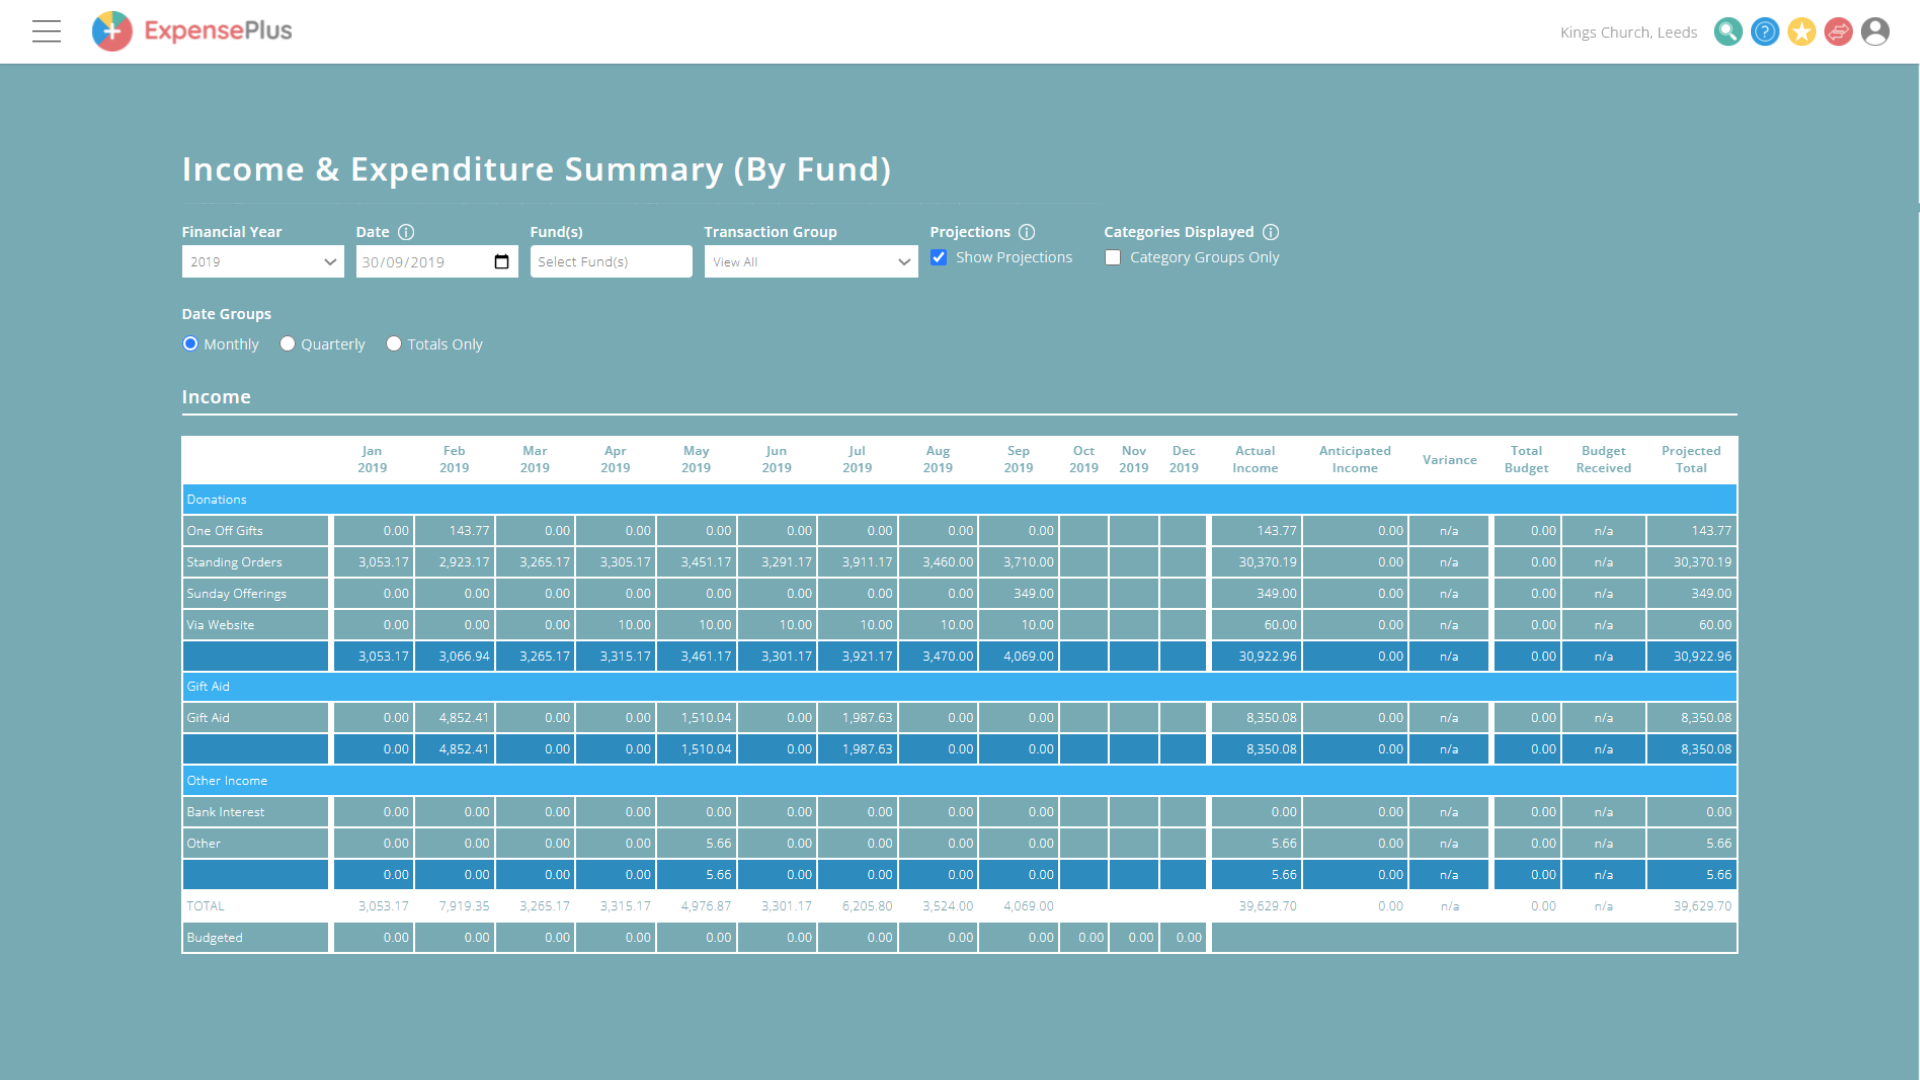Viewport: 1920px width, 1080px height.
Task: Enable Category Groups Only checkbox
Action: [1113, 258]
